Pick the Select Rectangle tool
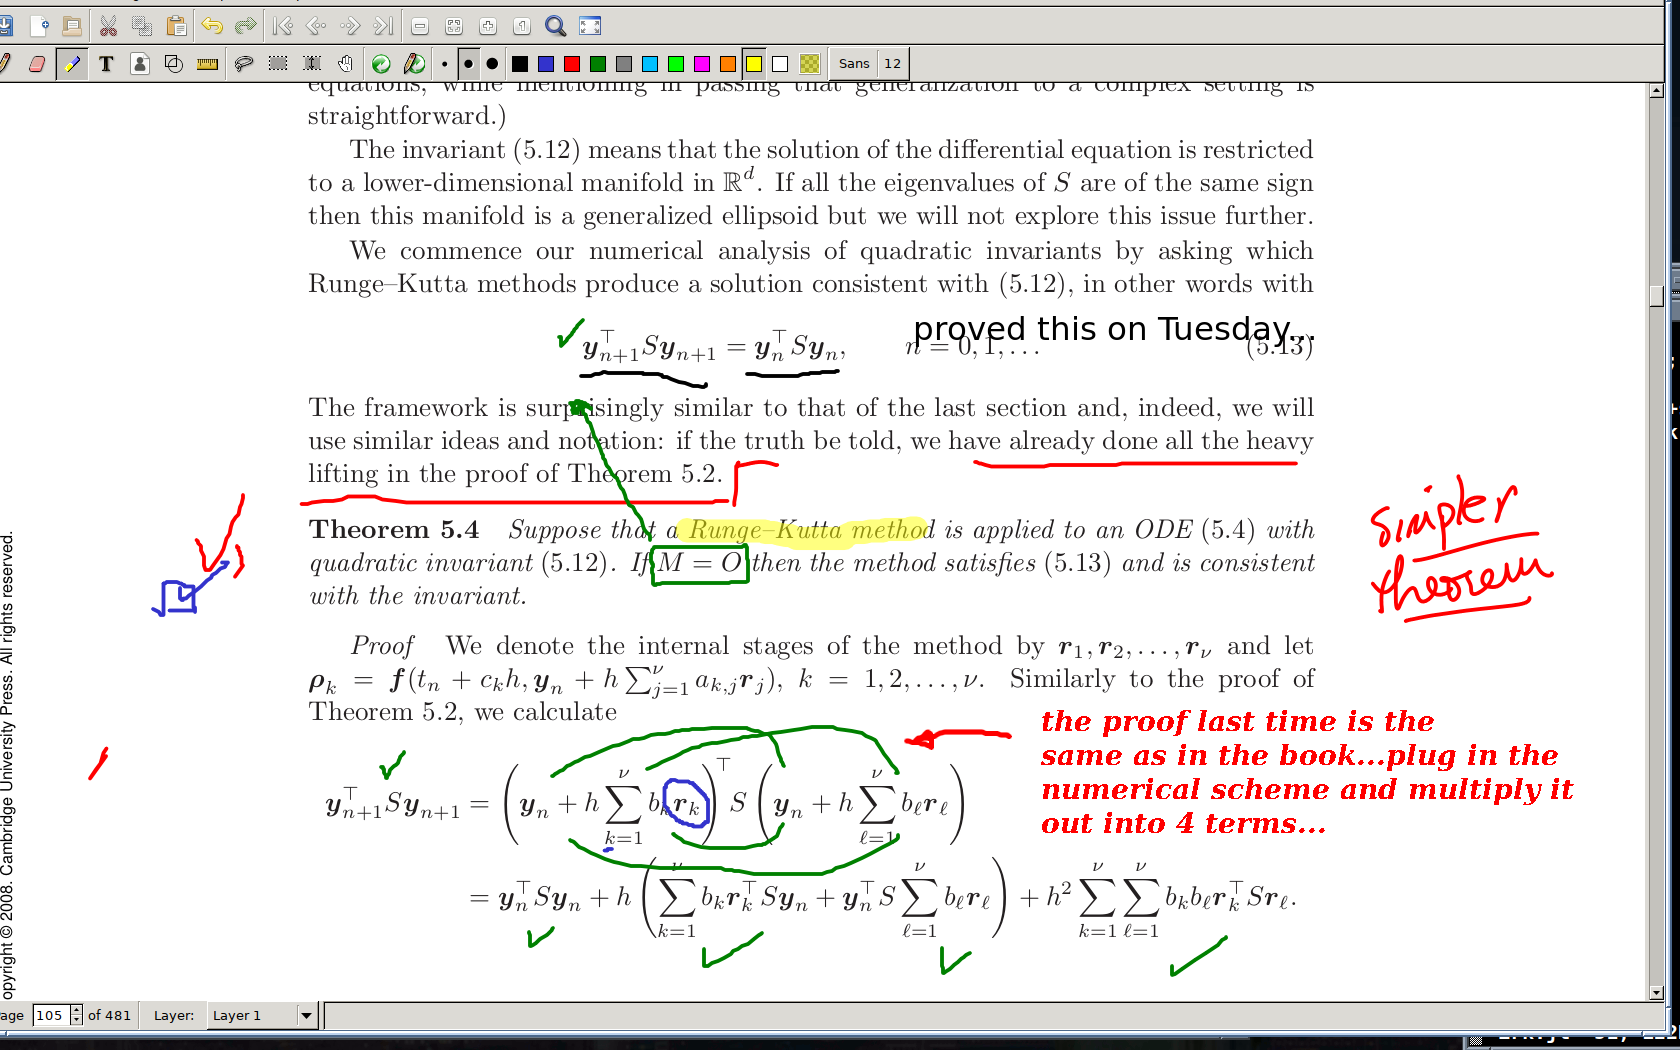The image size is (1680, 1050). coord(278,64)
